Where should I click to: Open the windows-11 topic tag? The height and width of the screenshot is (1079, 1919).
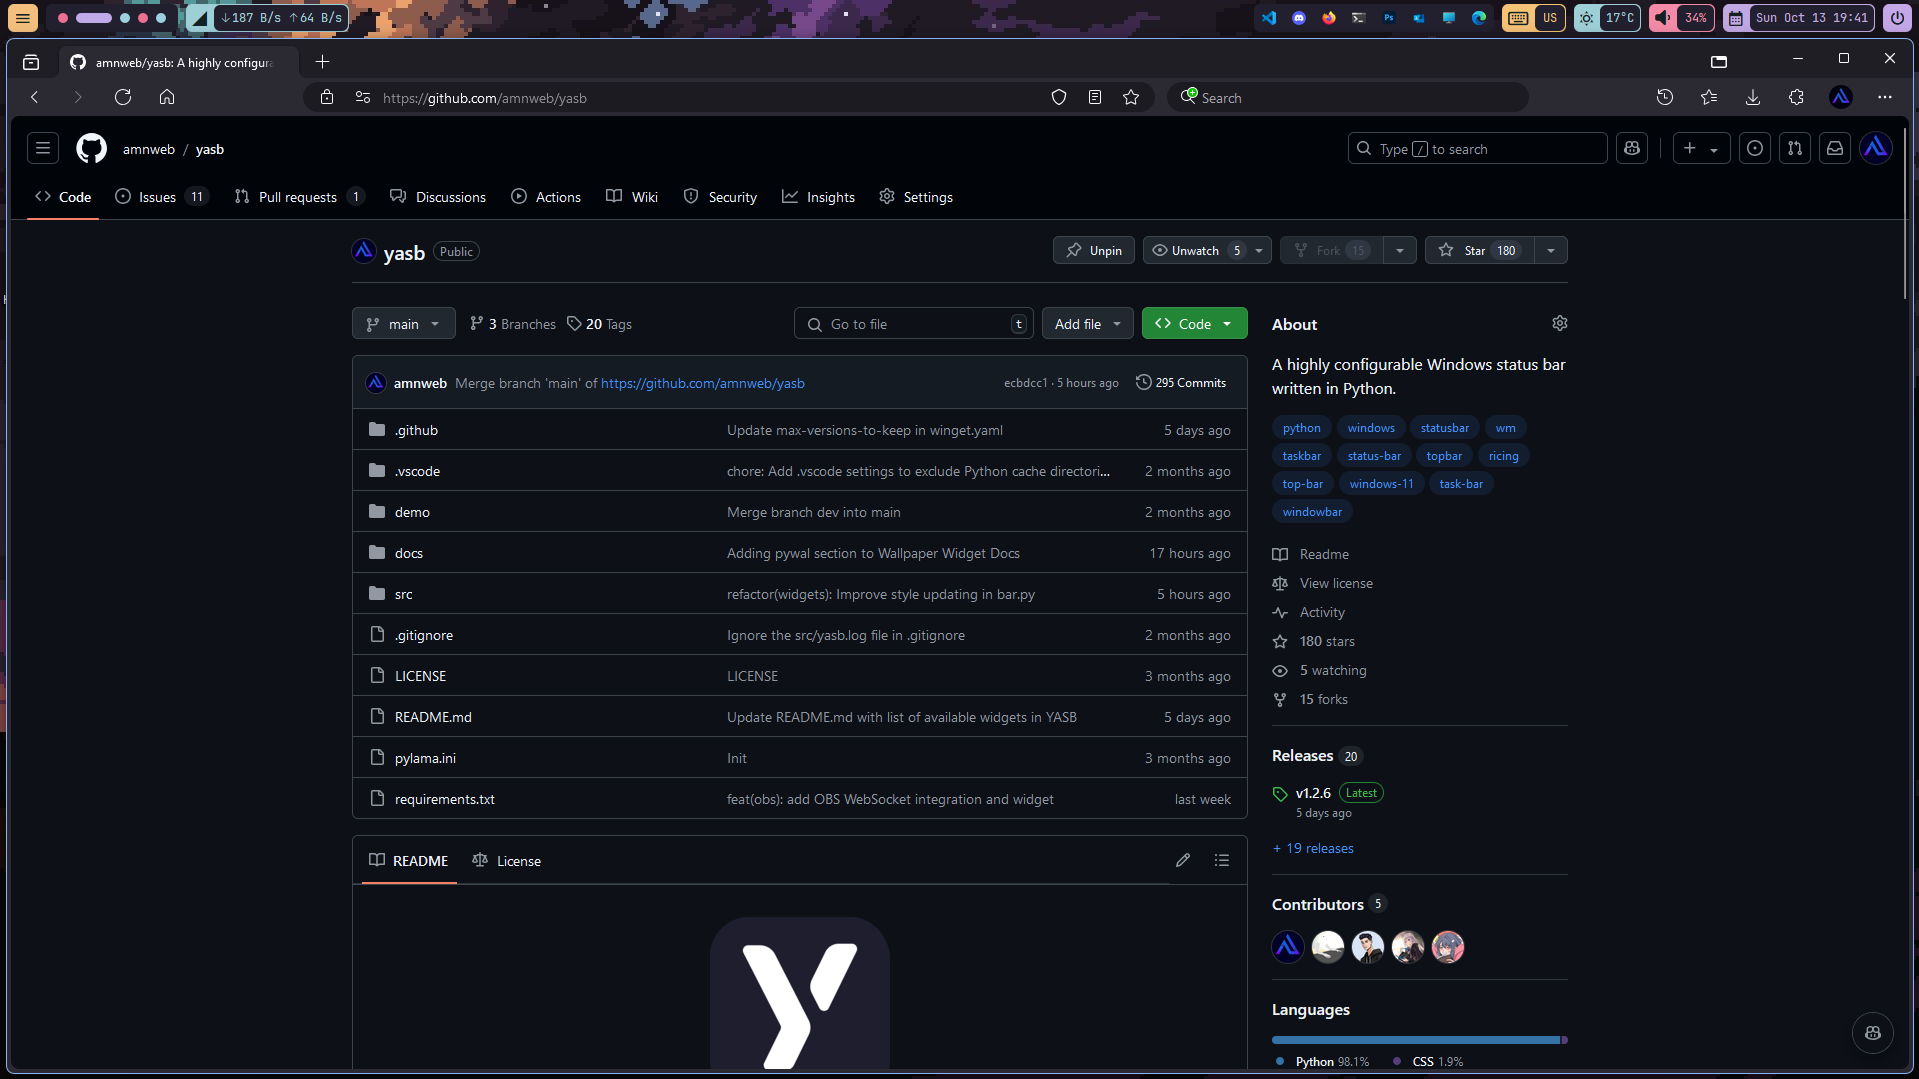1381,484
